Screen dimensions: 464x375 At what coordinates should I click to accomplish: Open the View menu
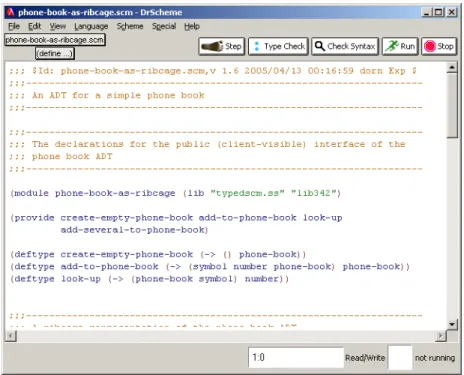58,26
